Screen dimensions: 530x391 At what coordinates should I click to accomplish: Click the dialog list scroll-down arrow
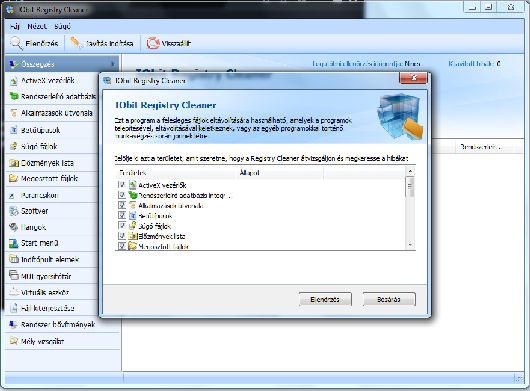tap(410, 245)
